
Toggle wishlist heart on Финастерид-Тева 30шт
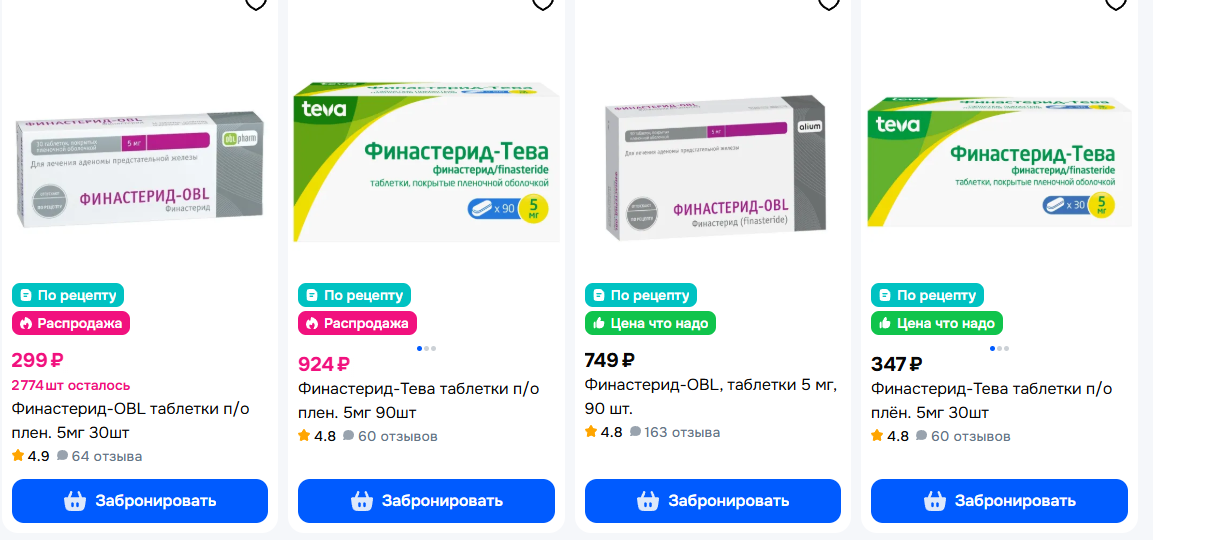pos(1116,3)
